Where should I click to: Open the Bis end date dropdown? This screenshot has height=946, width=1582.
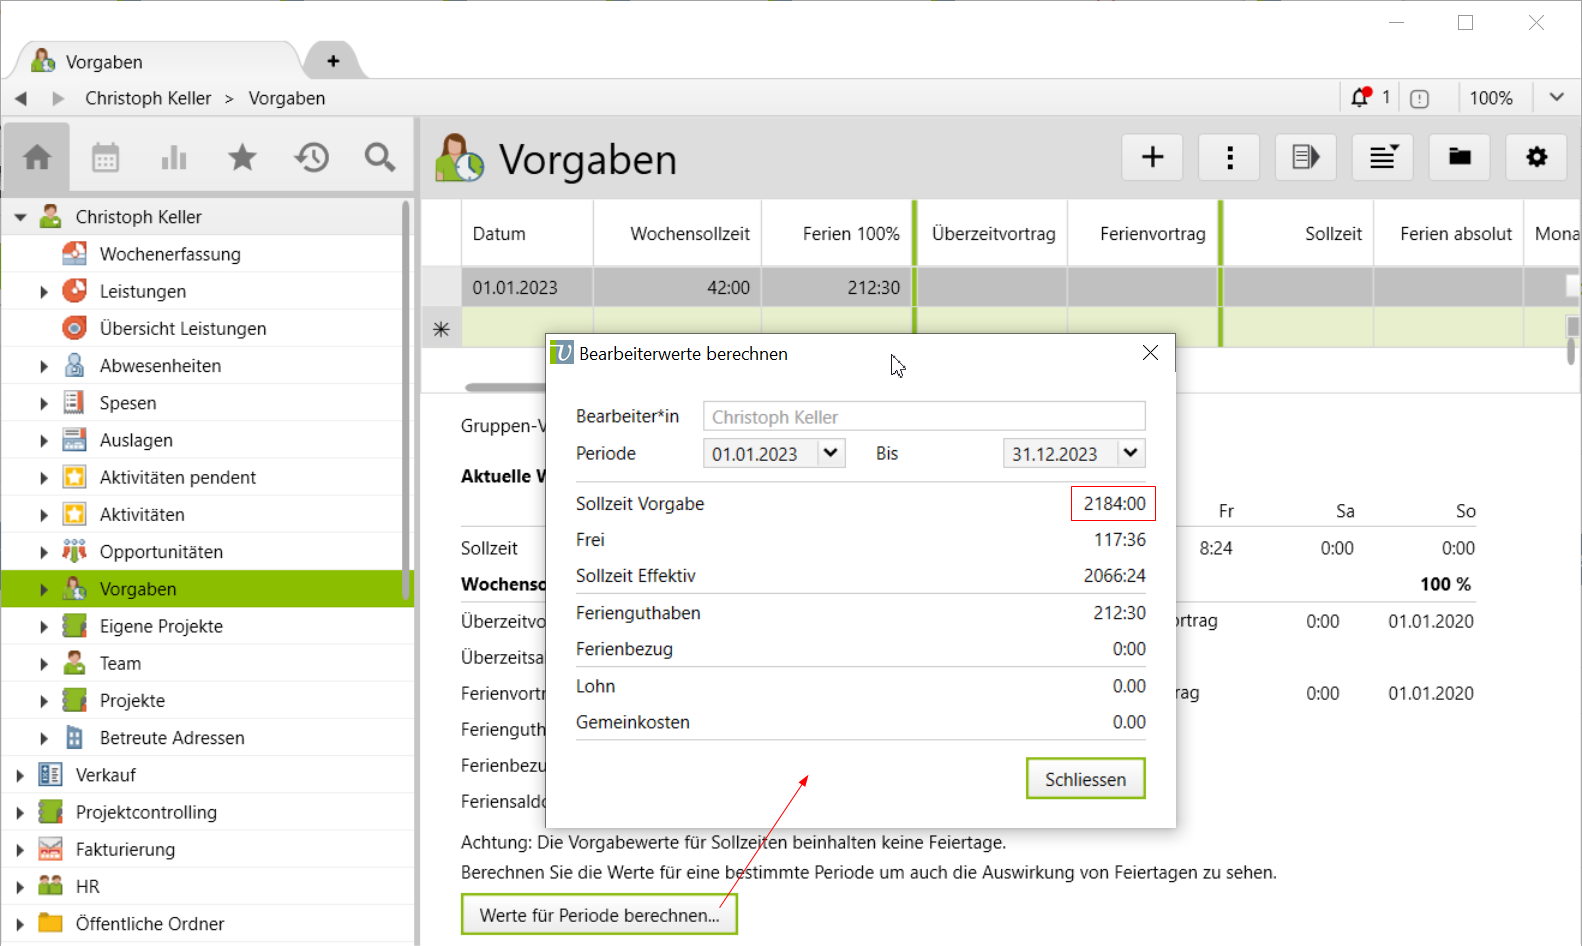click(1130, 453)
